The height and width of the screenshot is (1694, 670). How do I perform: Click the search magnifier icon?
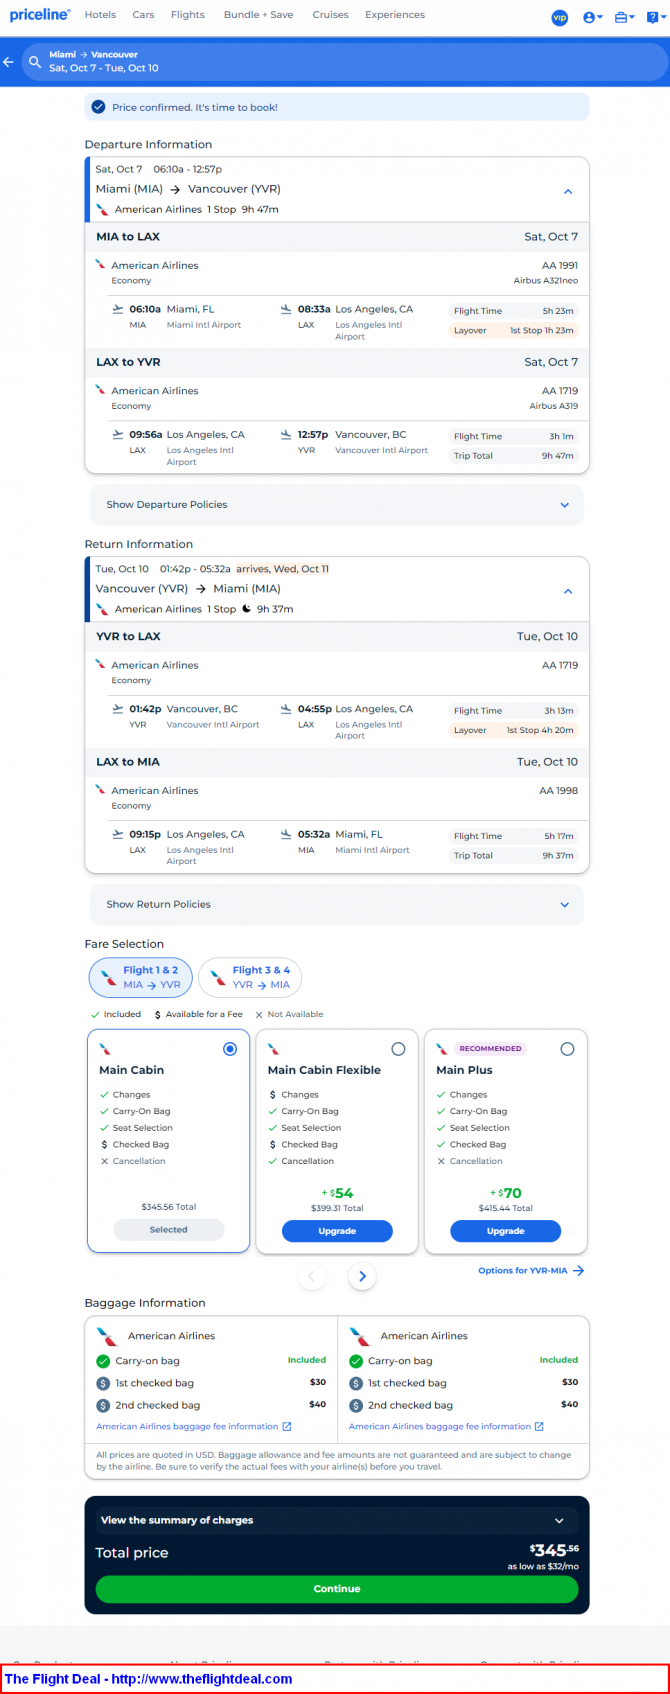pos(35,62)
